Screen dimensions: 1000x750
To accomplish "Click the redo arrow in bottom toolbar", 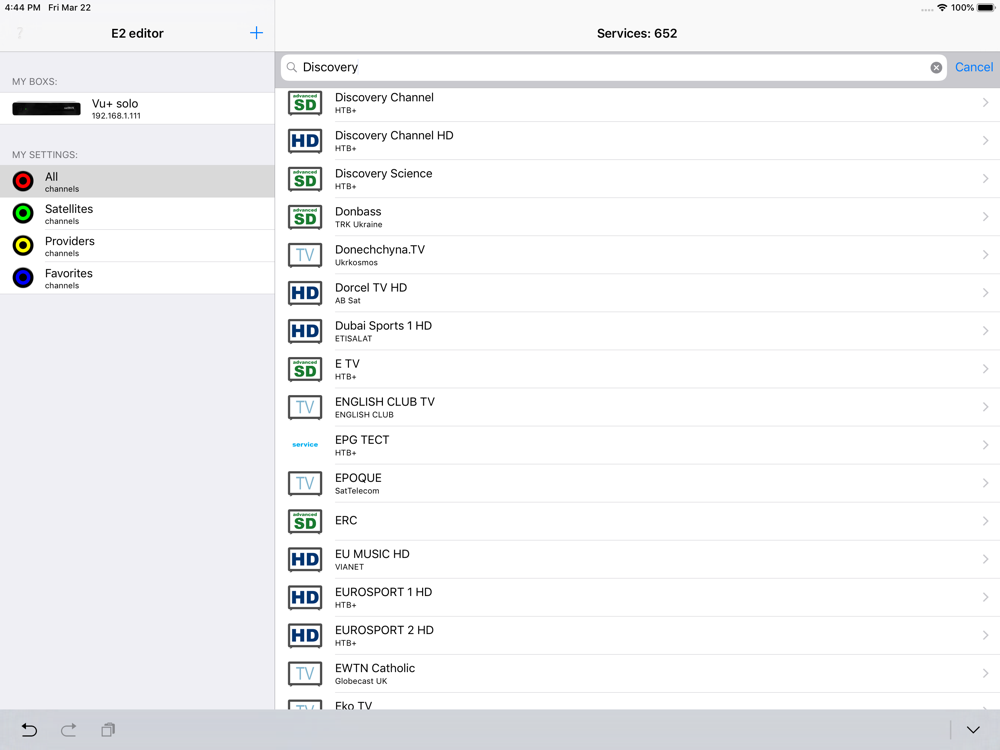I will [68, 730].
